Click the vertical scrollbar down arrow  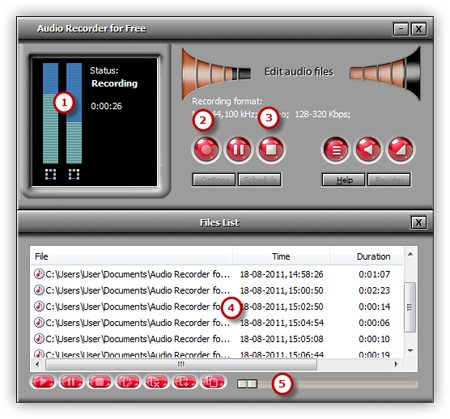point(410,351)
